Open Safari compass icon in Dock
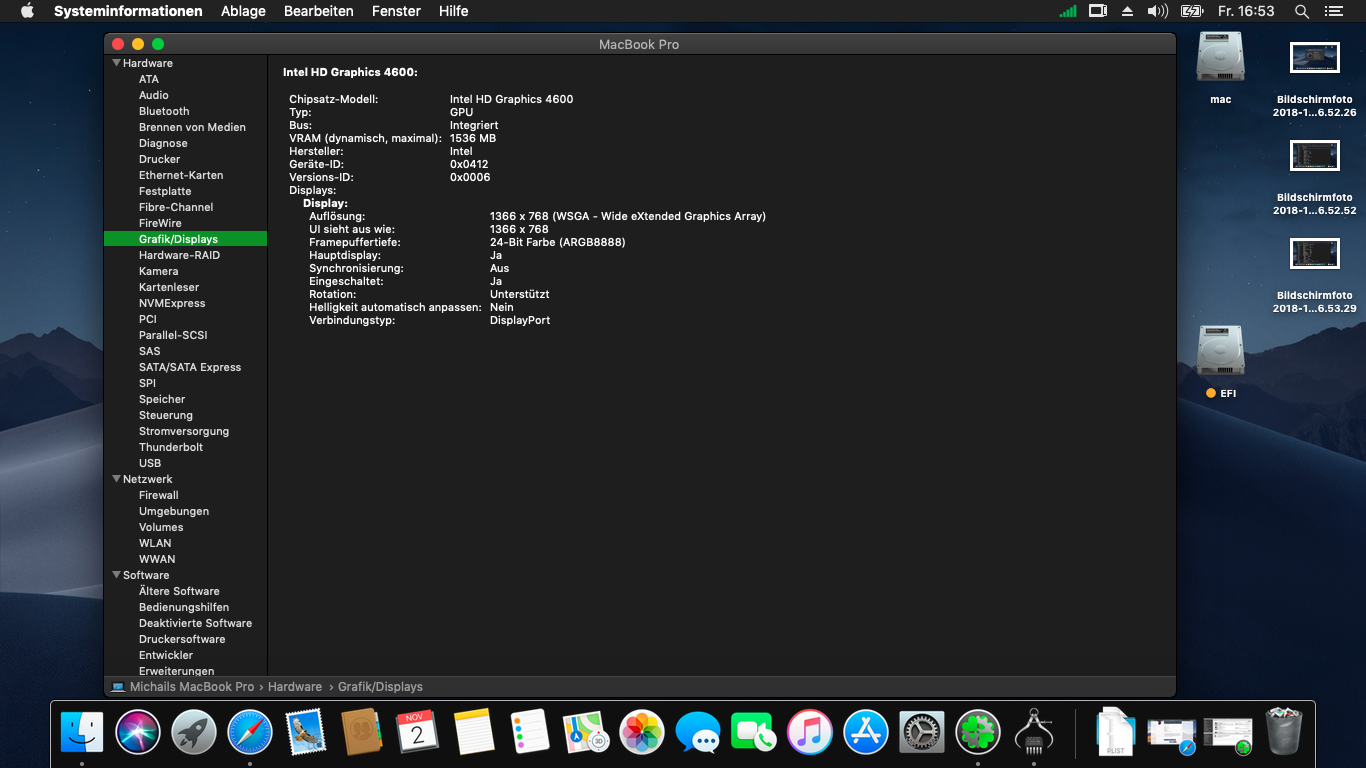The width and height of the screenshot is (1366, 768). [x=250, y=732]
